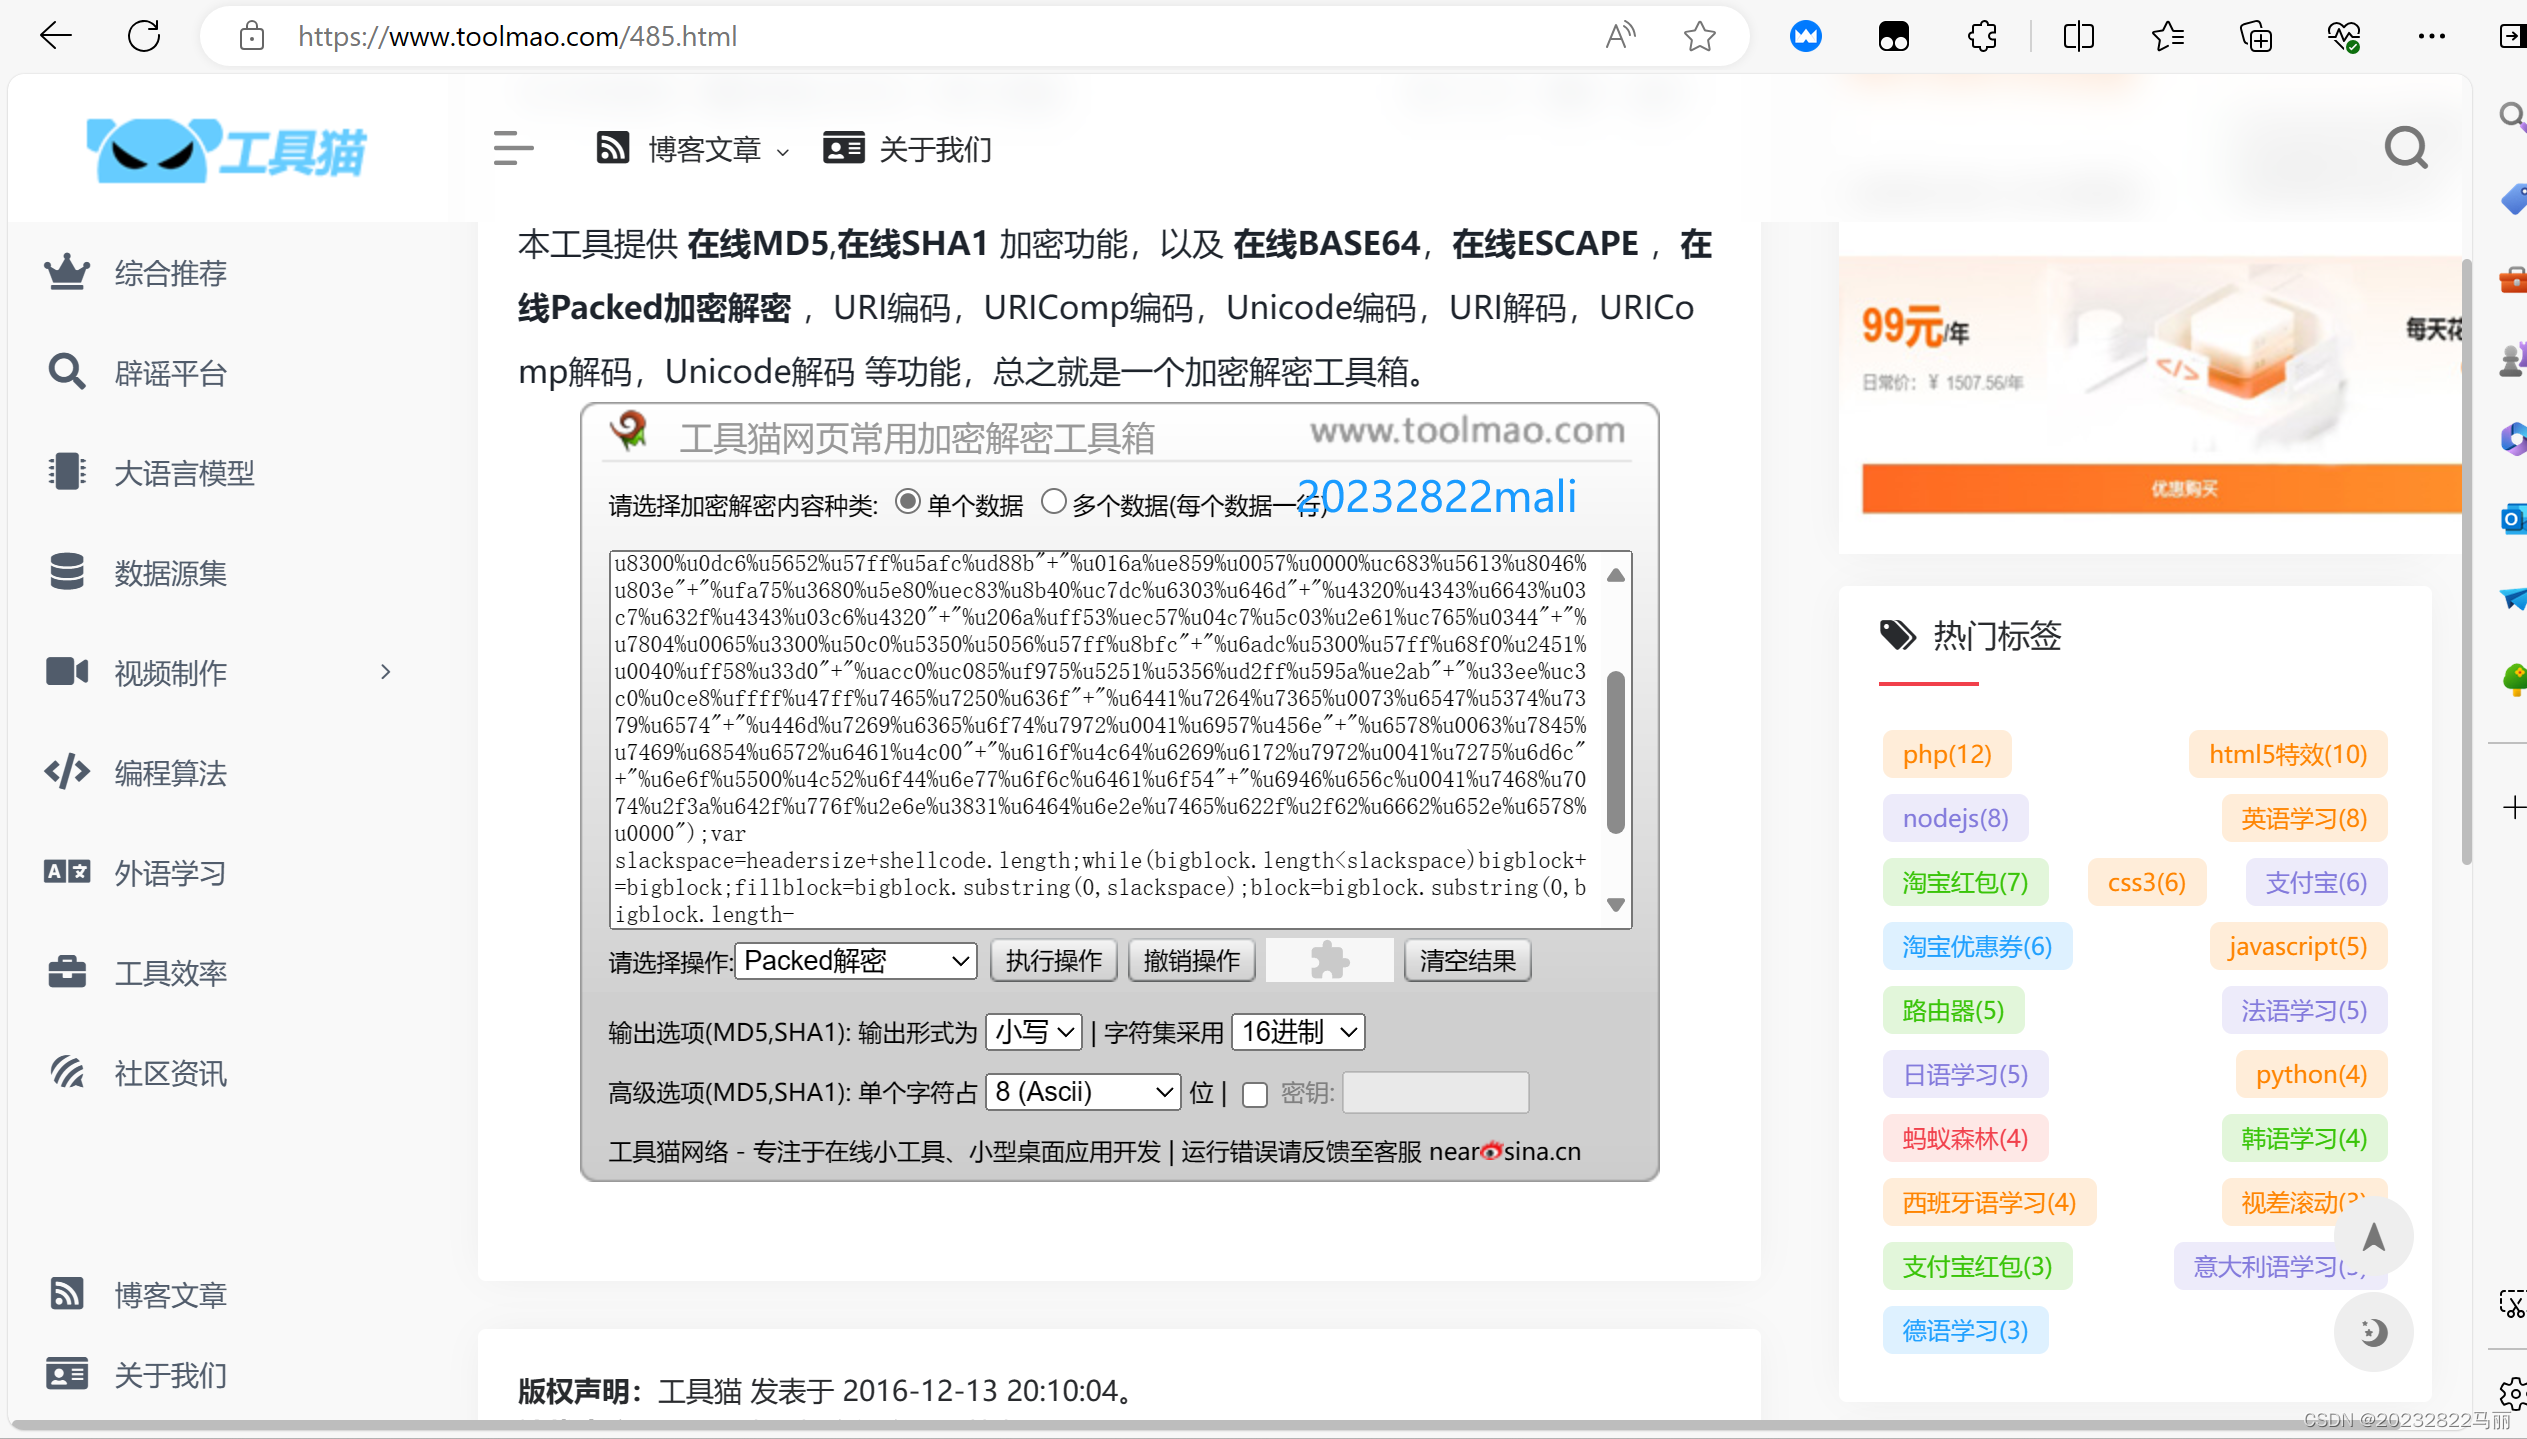Reload the page with refresh icon
2527x1439 pixels.
(x=144, y=36)
